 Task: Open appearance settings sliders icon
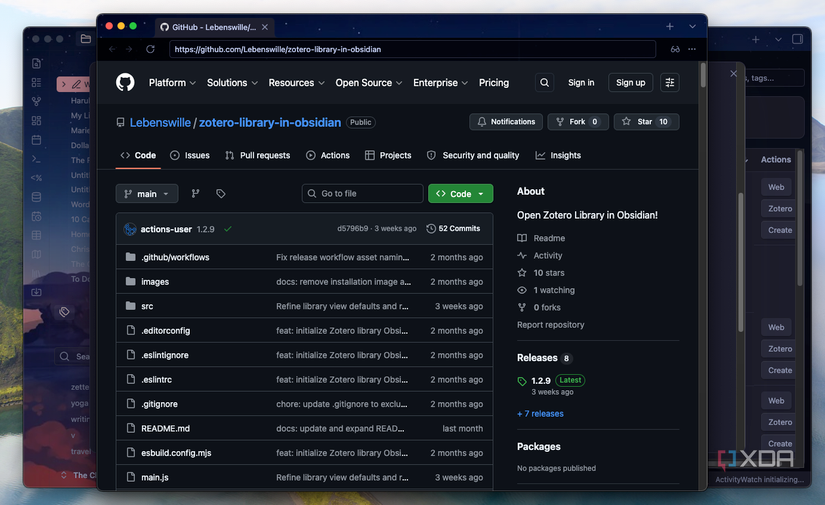pos(670,83)
